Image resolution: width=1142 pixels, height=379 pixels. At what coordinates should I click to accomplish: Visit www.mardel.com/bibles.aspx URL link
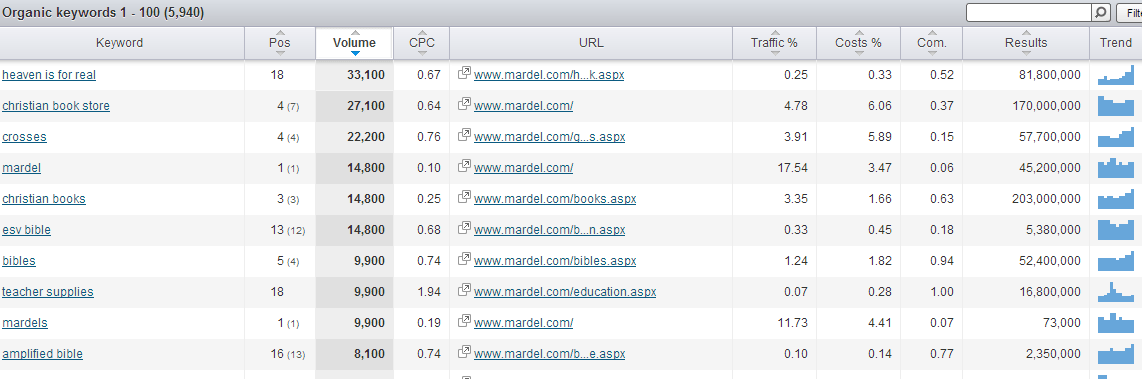pyautogui.click(x=555, y=260)
